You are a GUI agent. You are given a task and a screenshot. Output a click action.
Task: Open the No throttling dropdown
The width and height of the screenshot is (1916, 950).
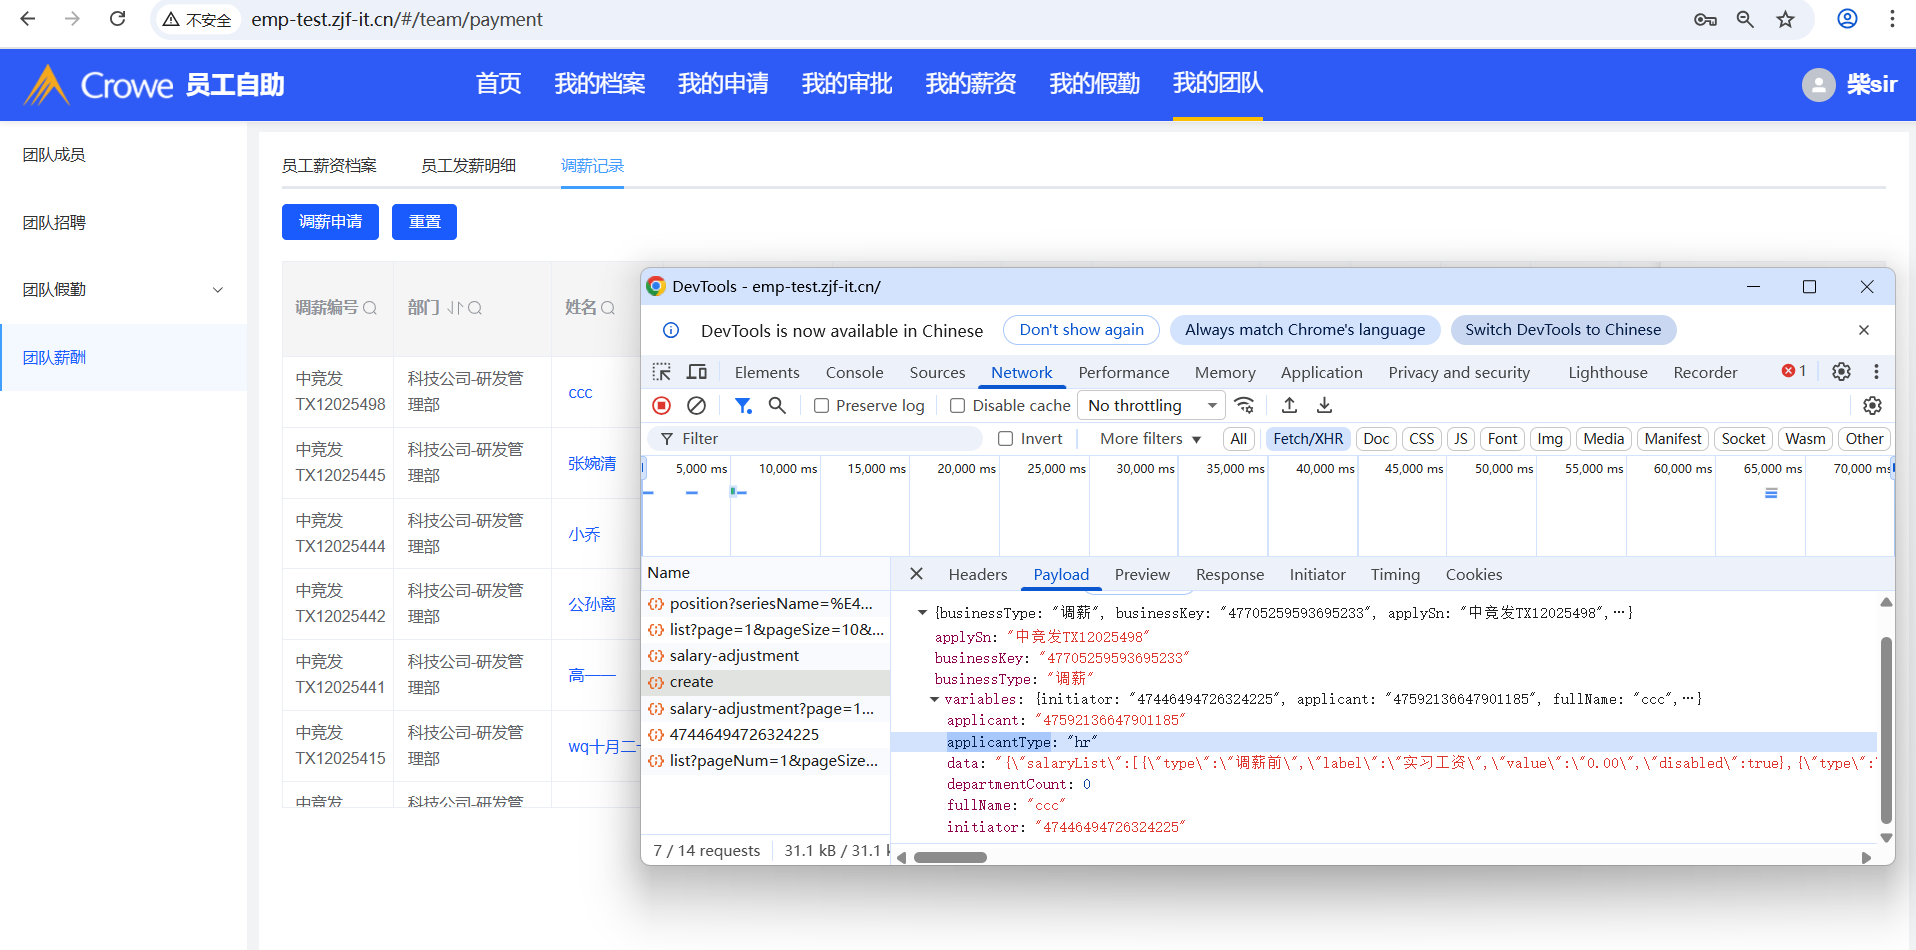(1151, 405)
